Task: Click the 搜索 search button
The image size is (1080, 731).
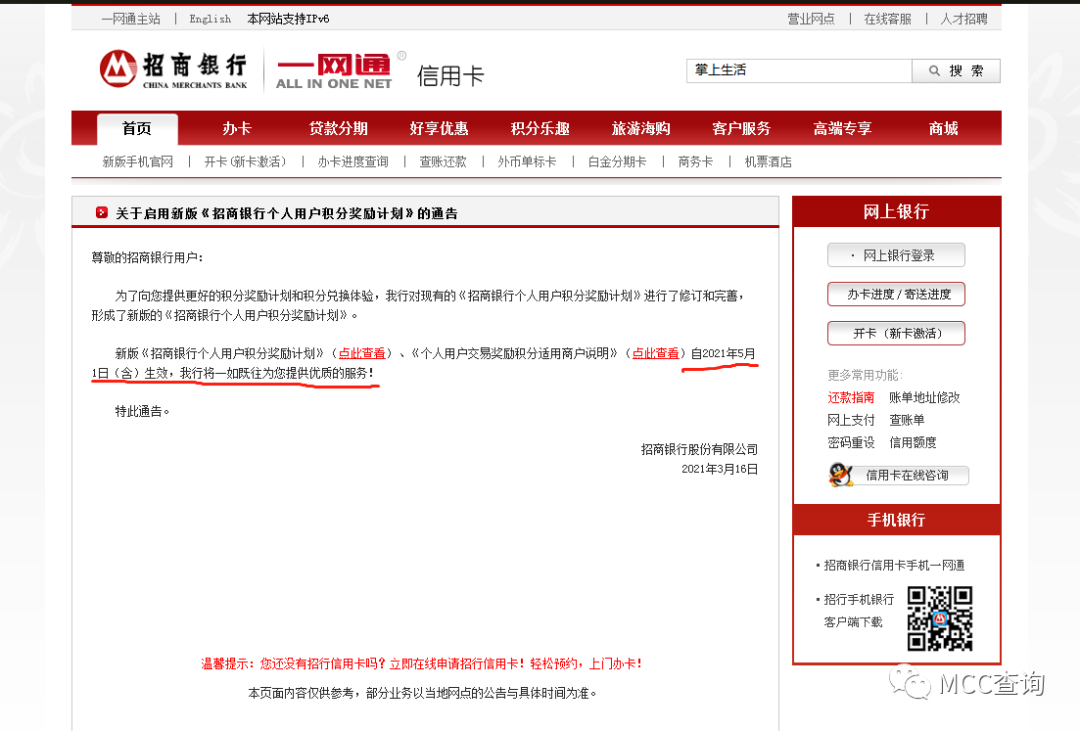Action: (956, 70)
